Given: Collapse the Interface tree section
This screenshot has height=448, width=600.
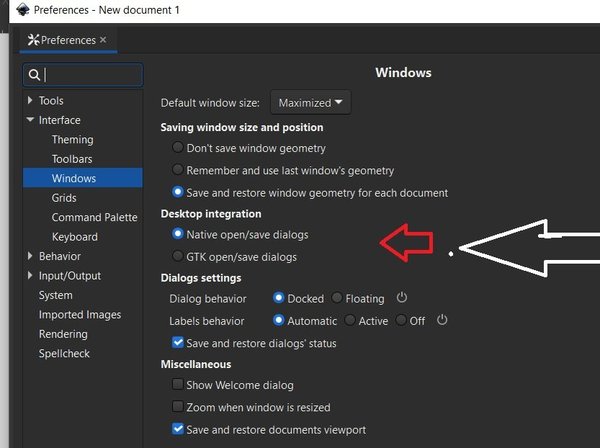Looking at the screenshot, I should click(x=30, y=121).
